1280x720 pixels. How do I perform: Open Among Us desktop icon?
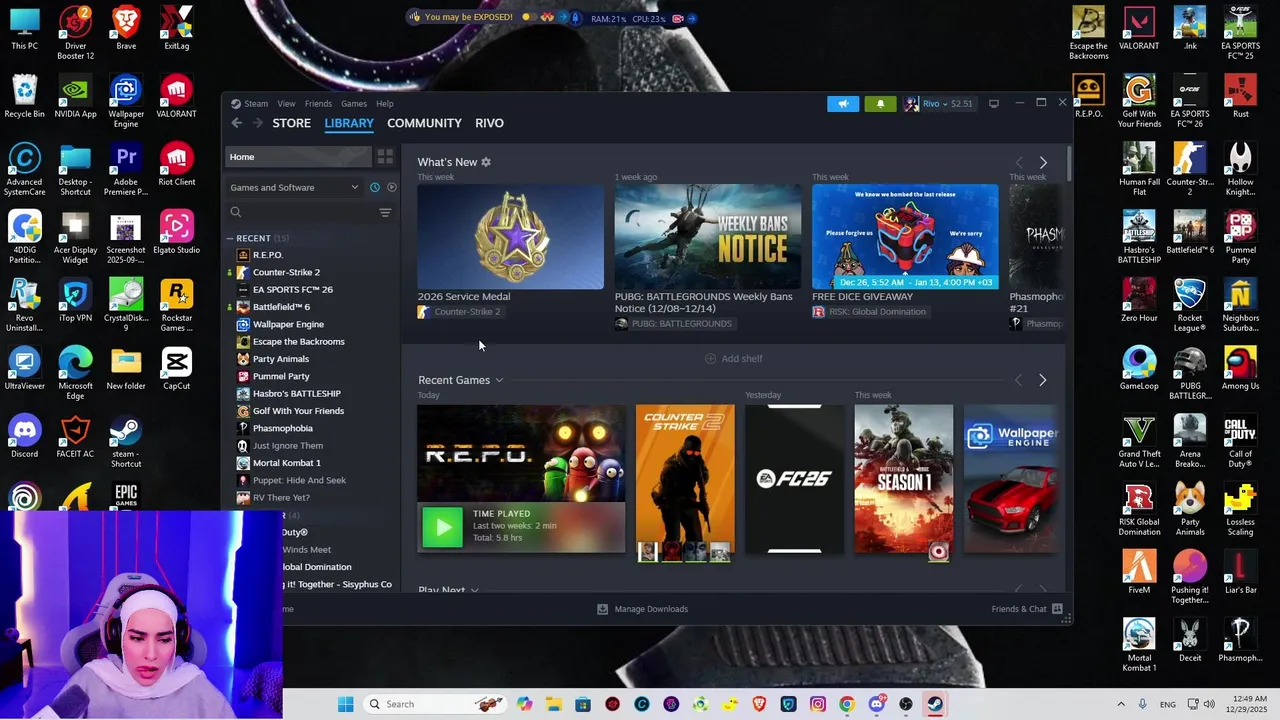[1240, 367]
